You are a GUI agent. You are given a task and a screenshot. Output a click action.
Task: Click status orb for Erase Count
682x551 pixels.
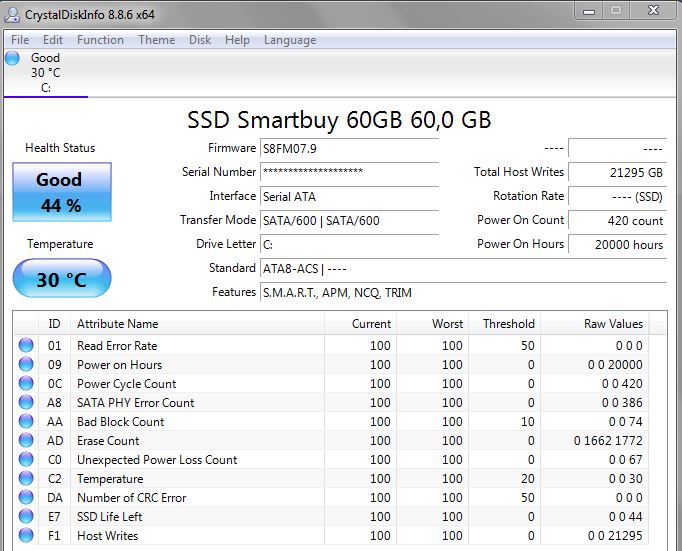tap(26, 441)
